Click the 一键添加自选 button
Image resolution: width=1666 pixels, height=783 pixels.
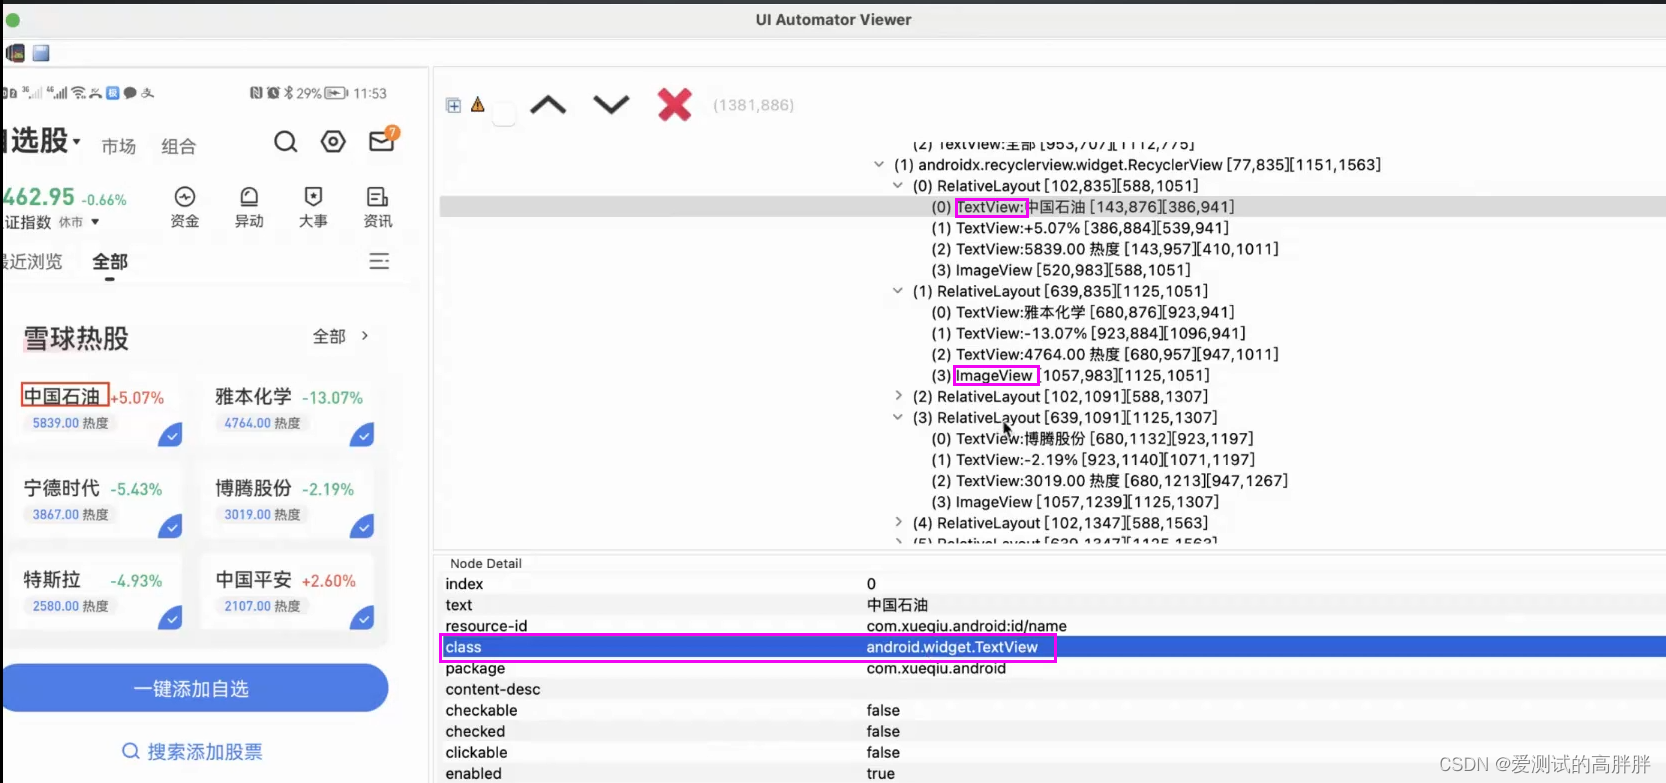click(x=194, y=688)
